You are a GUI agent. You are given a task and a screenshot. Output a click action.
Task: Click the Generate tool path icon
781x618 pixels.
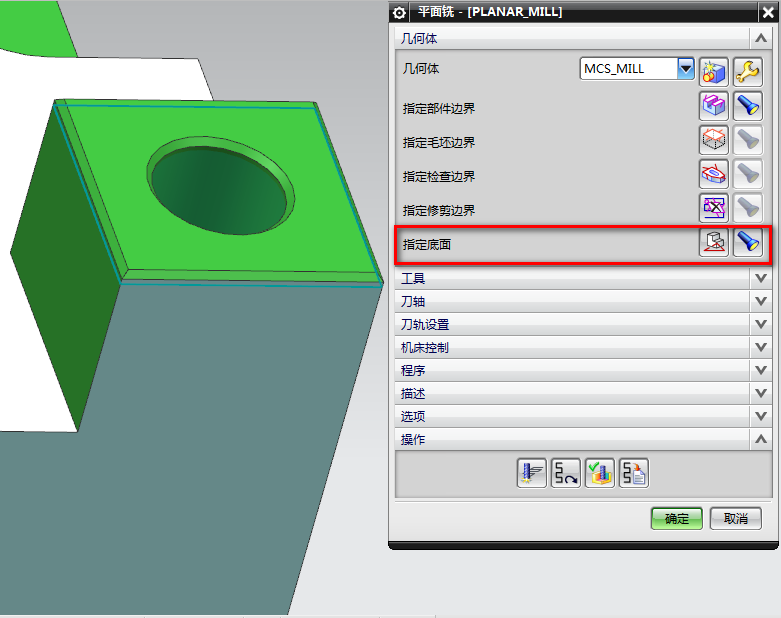point(532,473)
